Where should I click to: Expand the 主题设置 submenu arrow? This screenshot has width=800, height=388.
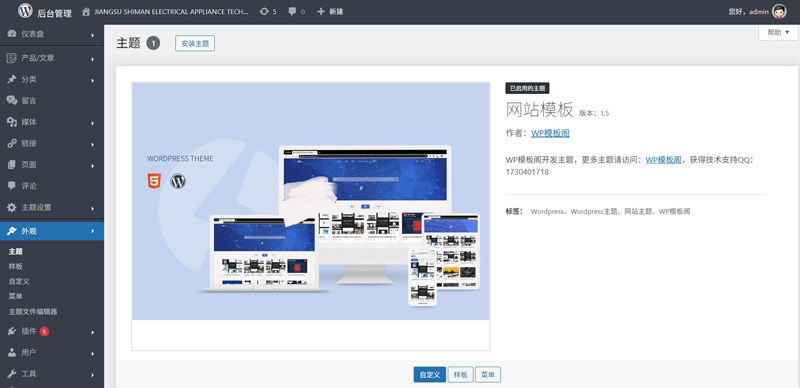click(x=93, y=209)
